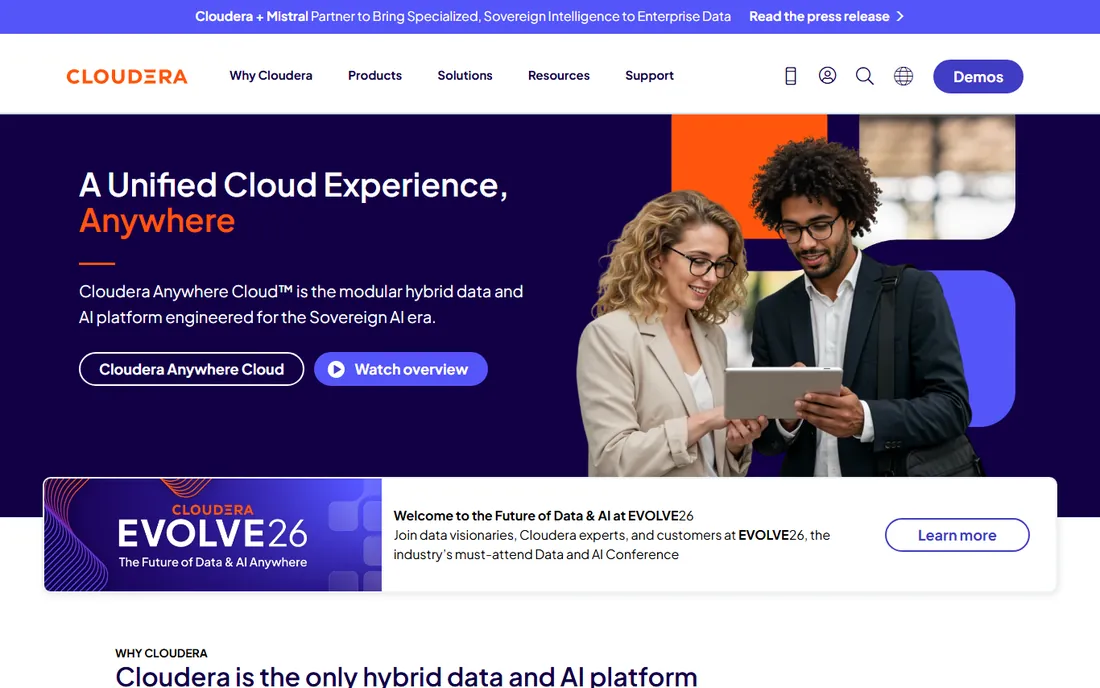The image size is (1100, 688).
Task: Open the search magnifier icon
Action: click(x=864, y=76)
